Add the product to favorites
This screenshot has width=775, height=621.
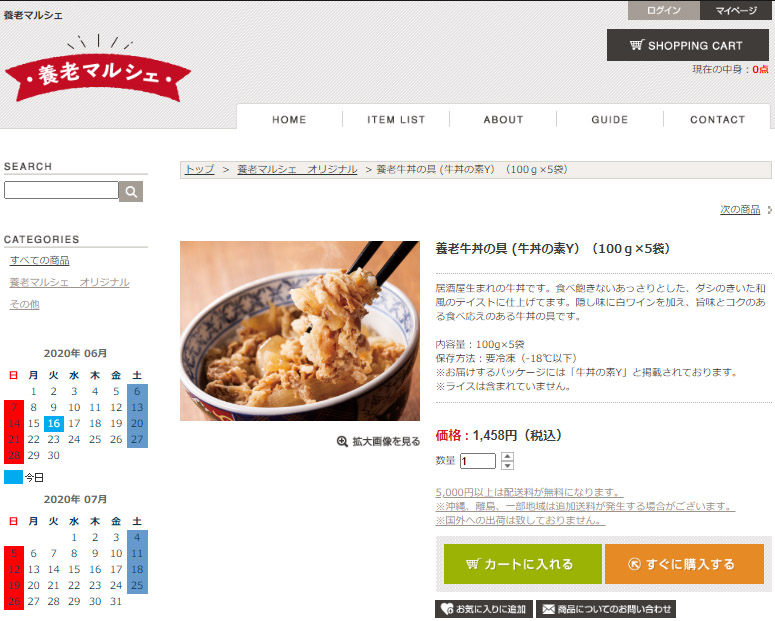coord(483,609)
